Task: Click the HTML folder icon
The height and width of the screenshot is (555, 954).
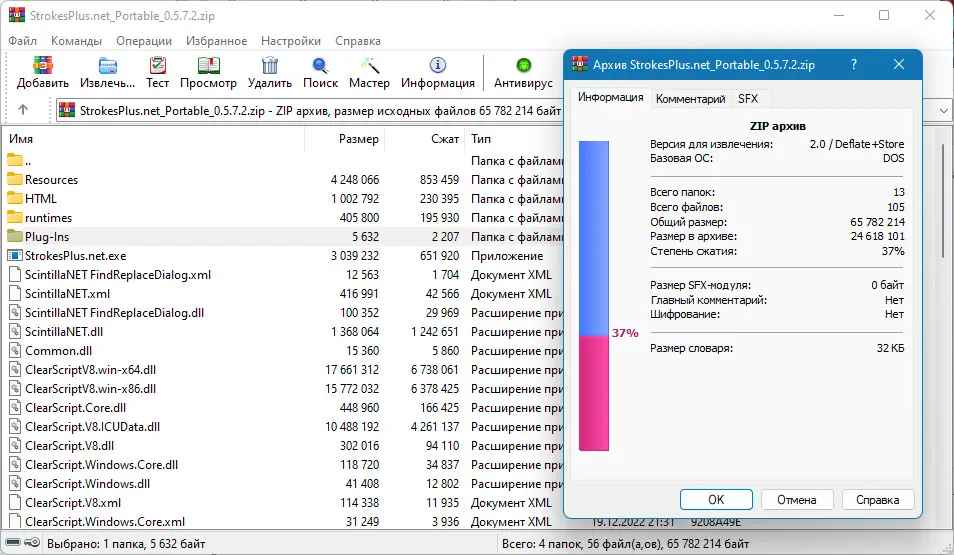Action: coord(15,198)
